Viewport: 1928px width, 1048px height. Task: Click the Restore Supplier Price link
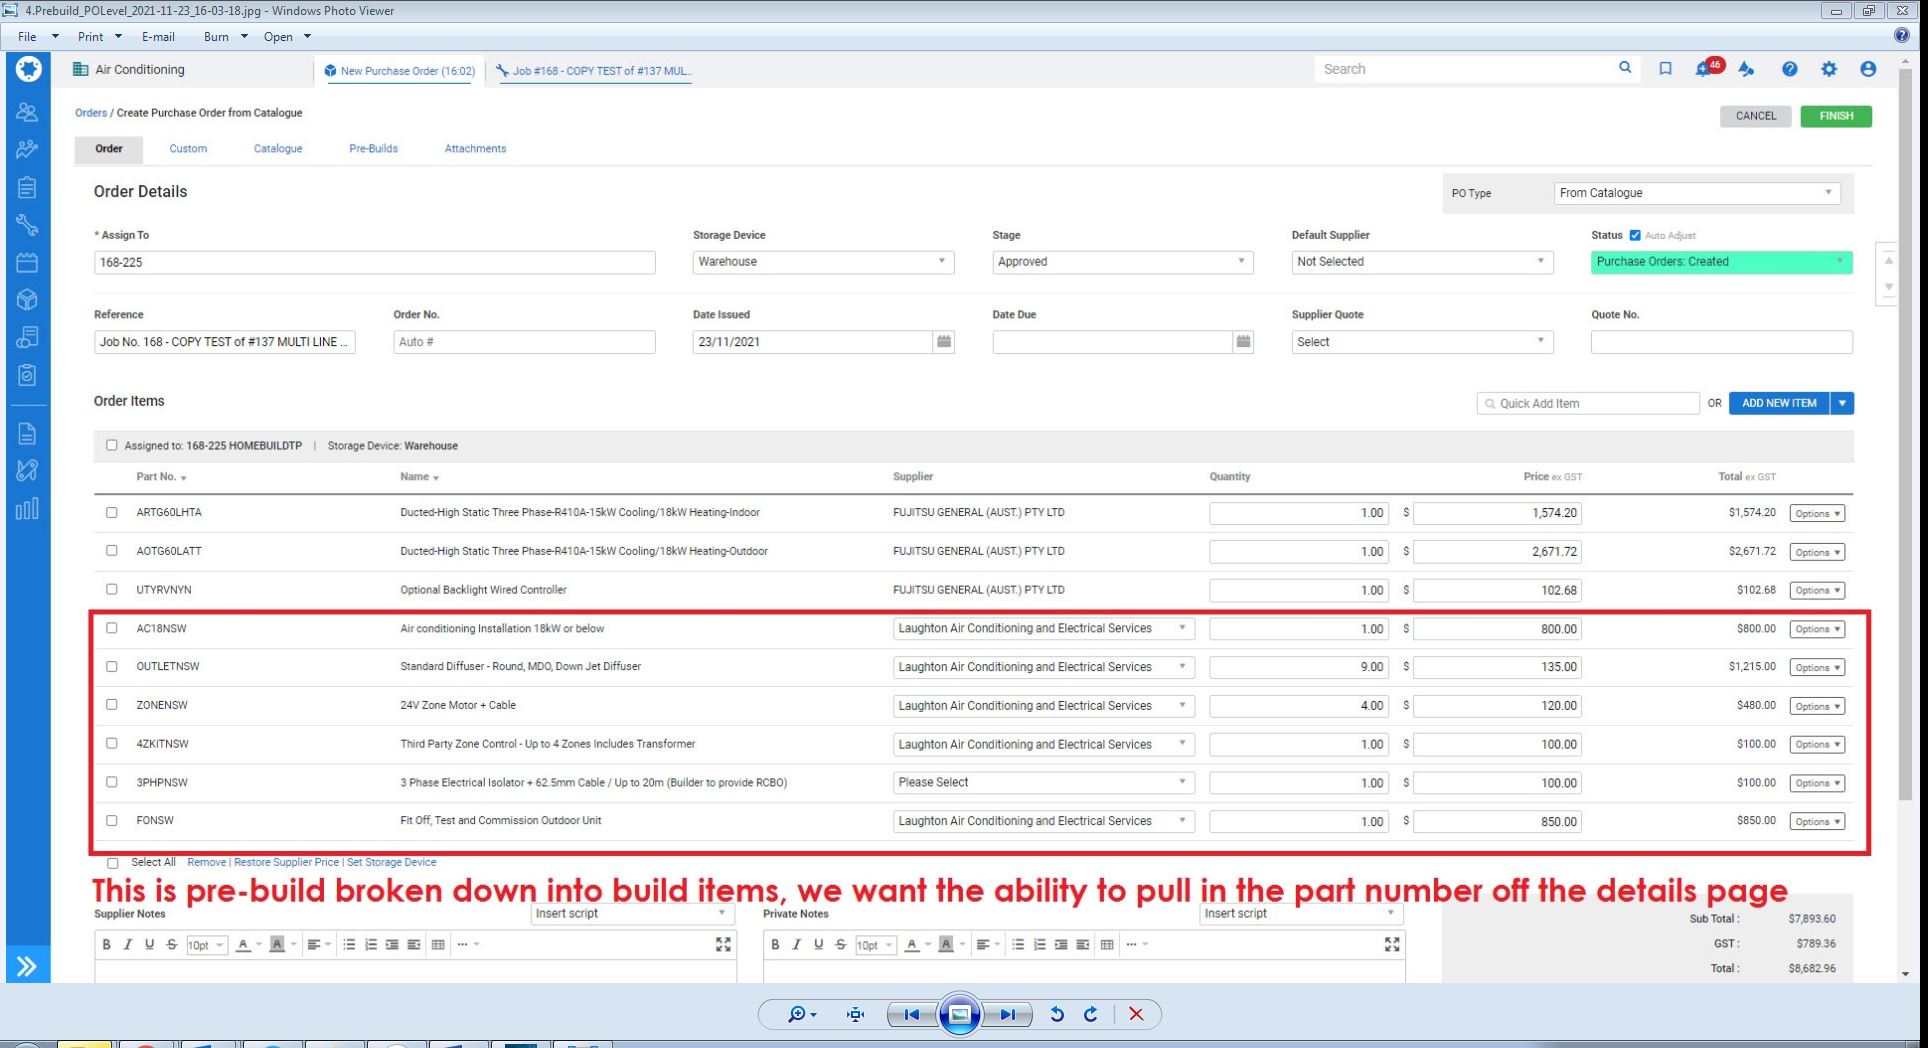(x=286, y=862)
